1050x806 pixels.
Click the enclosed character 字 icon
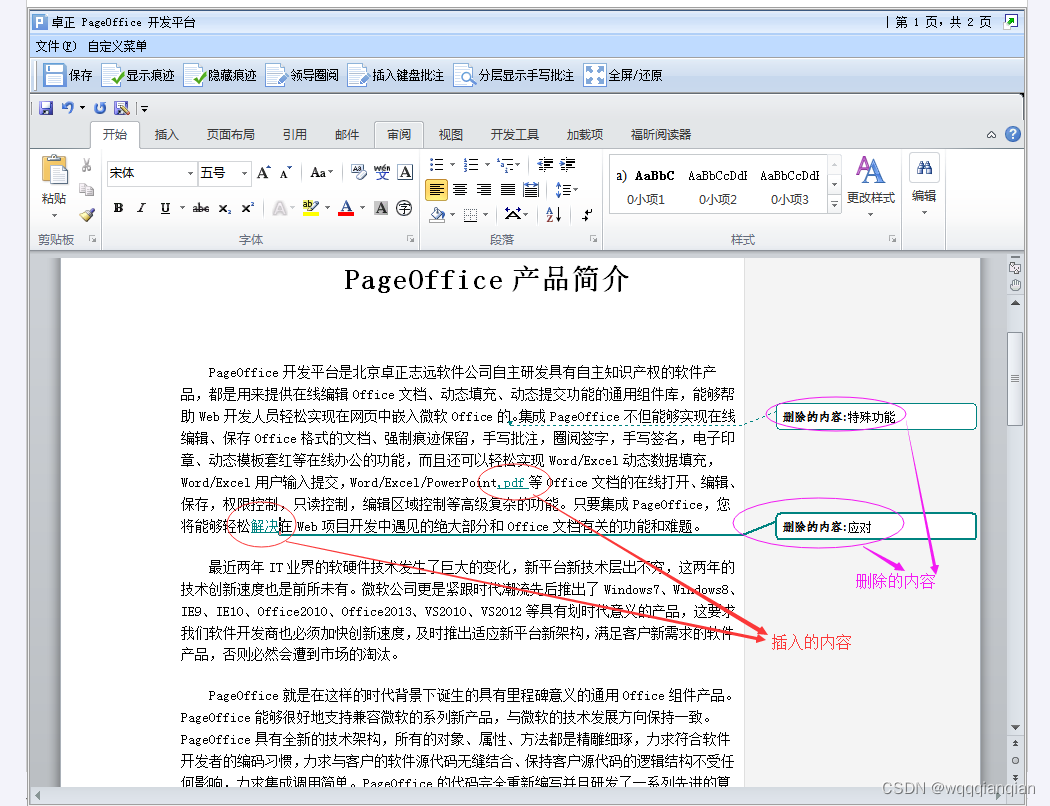click(404, 208)
